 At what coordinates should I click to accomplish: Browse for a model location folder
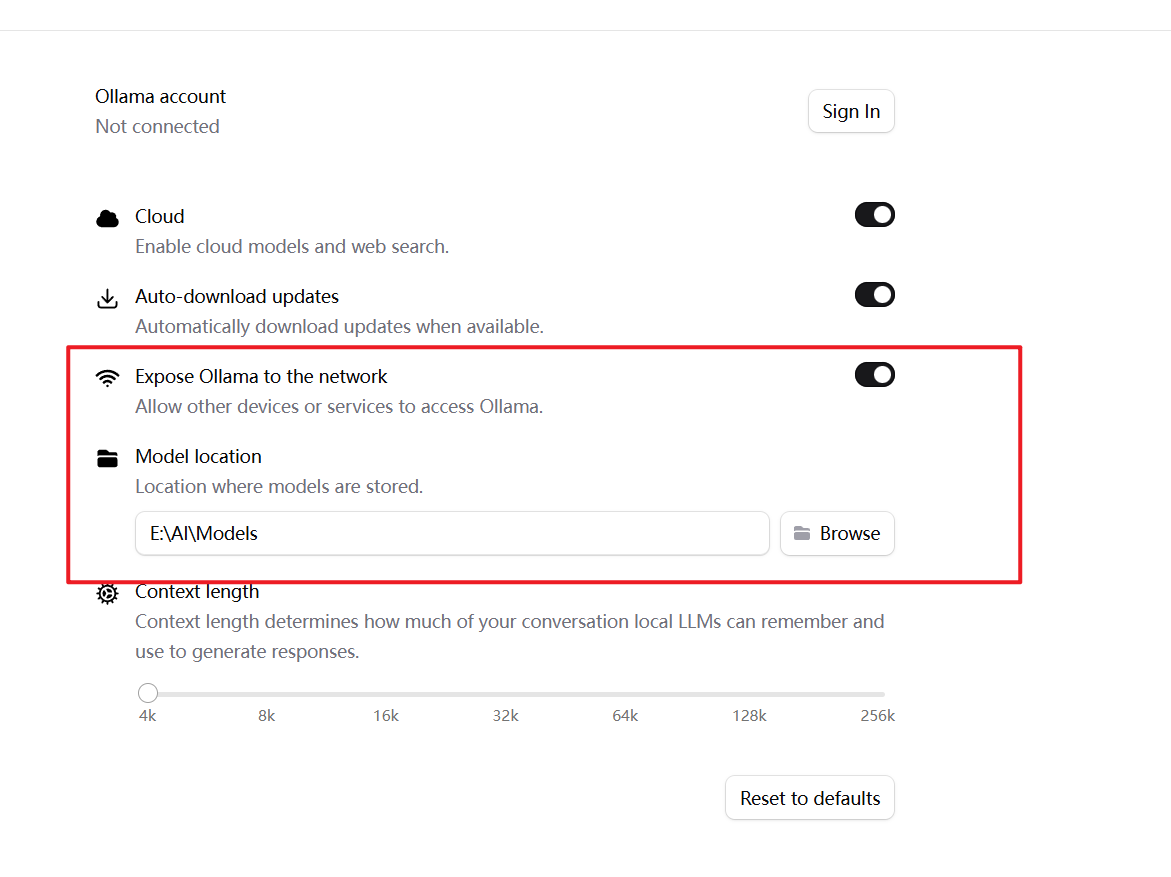click(837, 533)
